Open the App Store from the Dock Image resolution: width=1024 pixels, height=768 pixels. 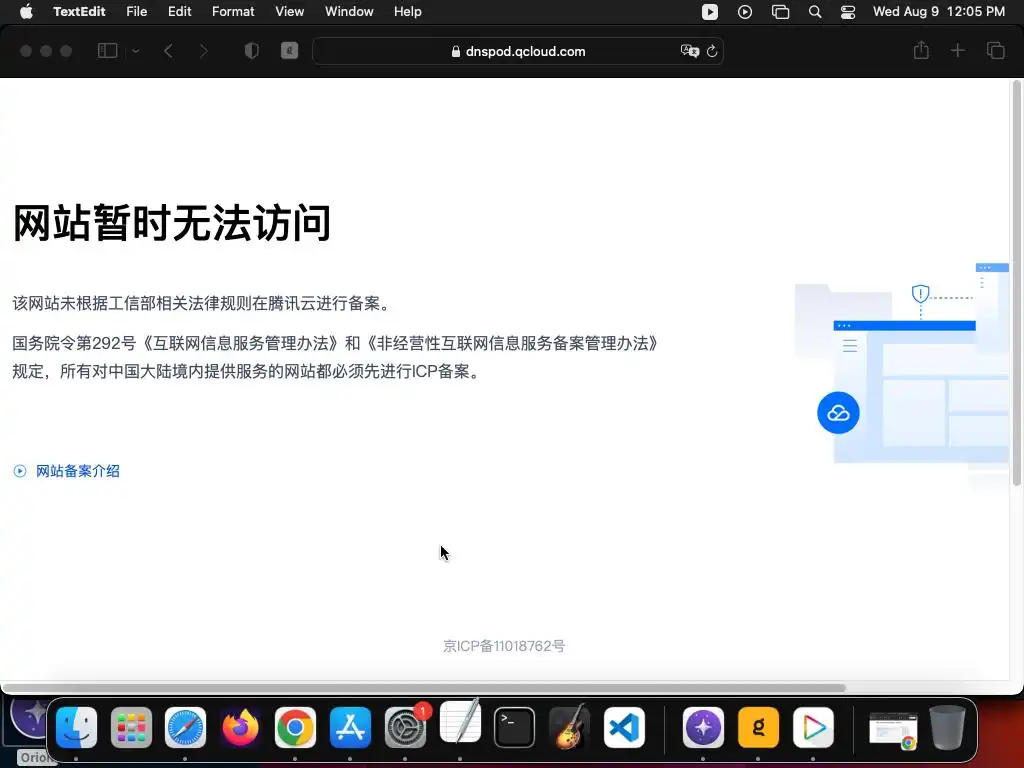coord(350,728)
